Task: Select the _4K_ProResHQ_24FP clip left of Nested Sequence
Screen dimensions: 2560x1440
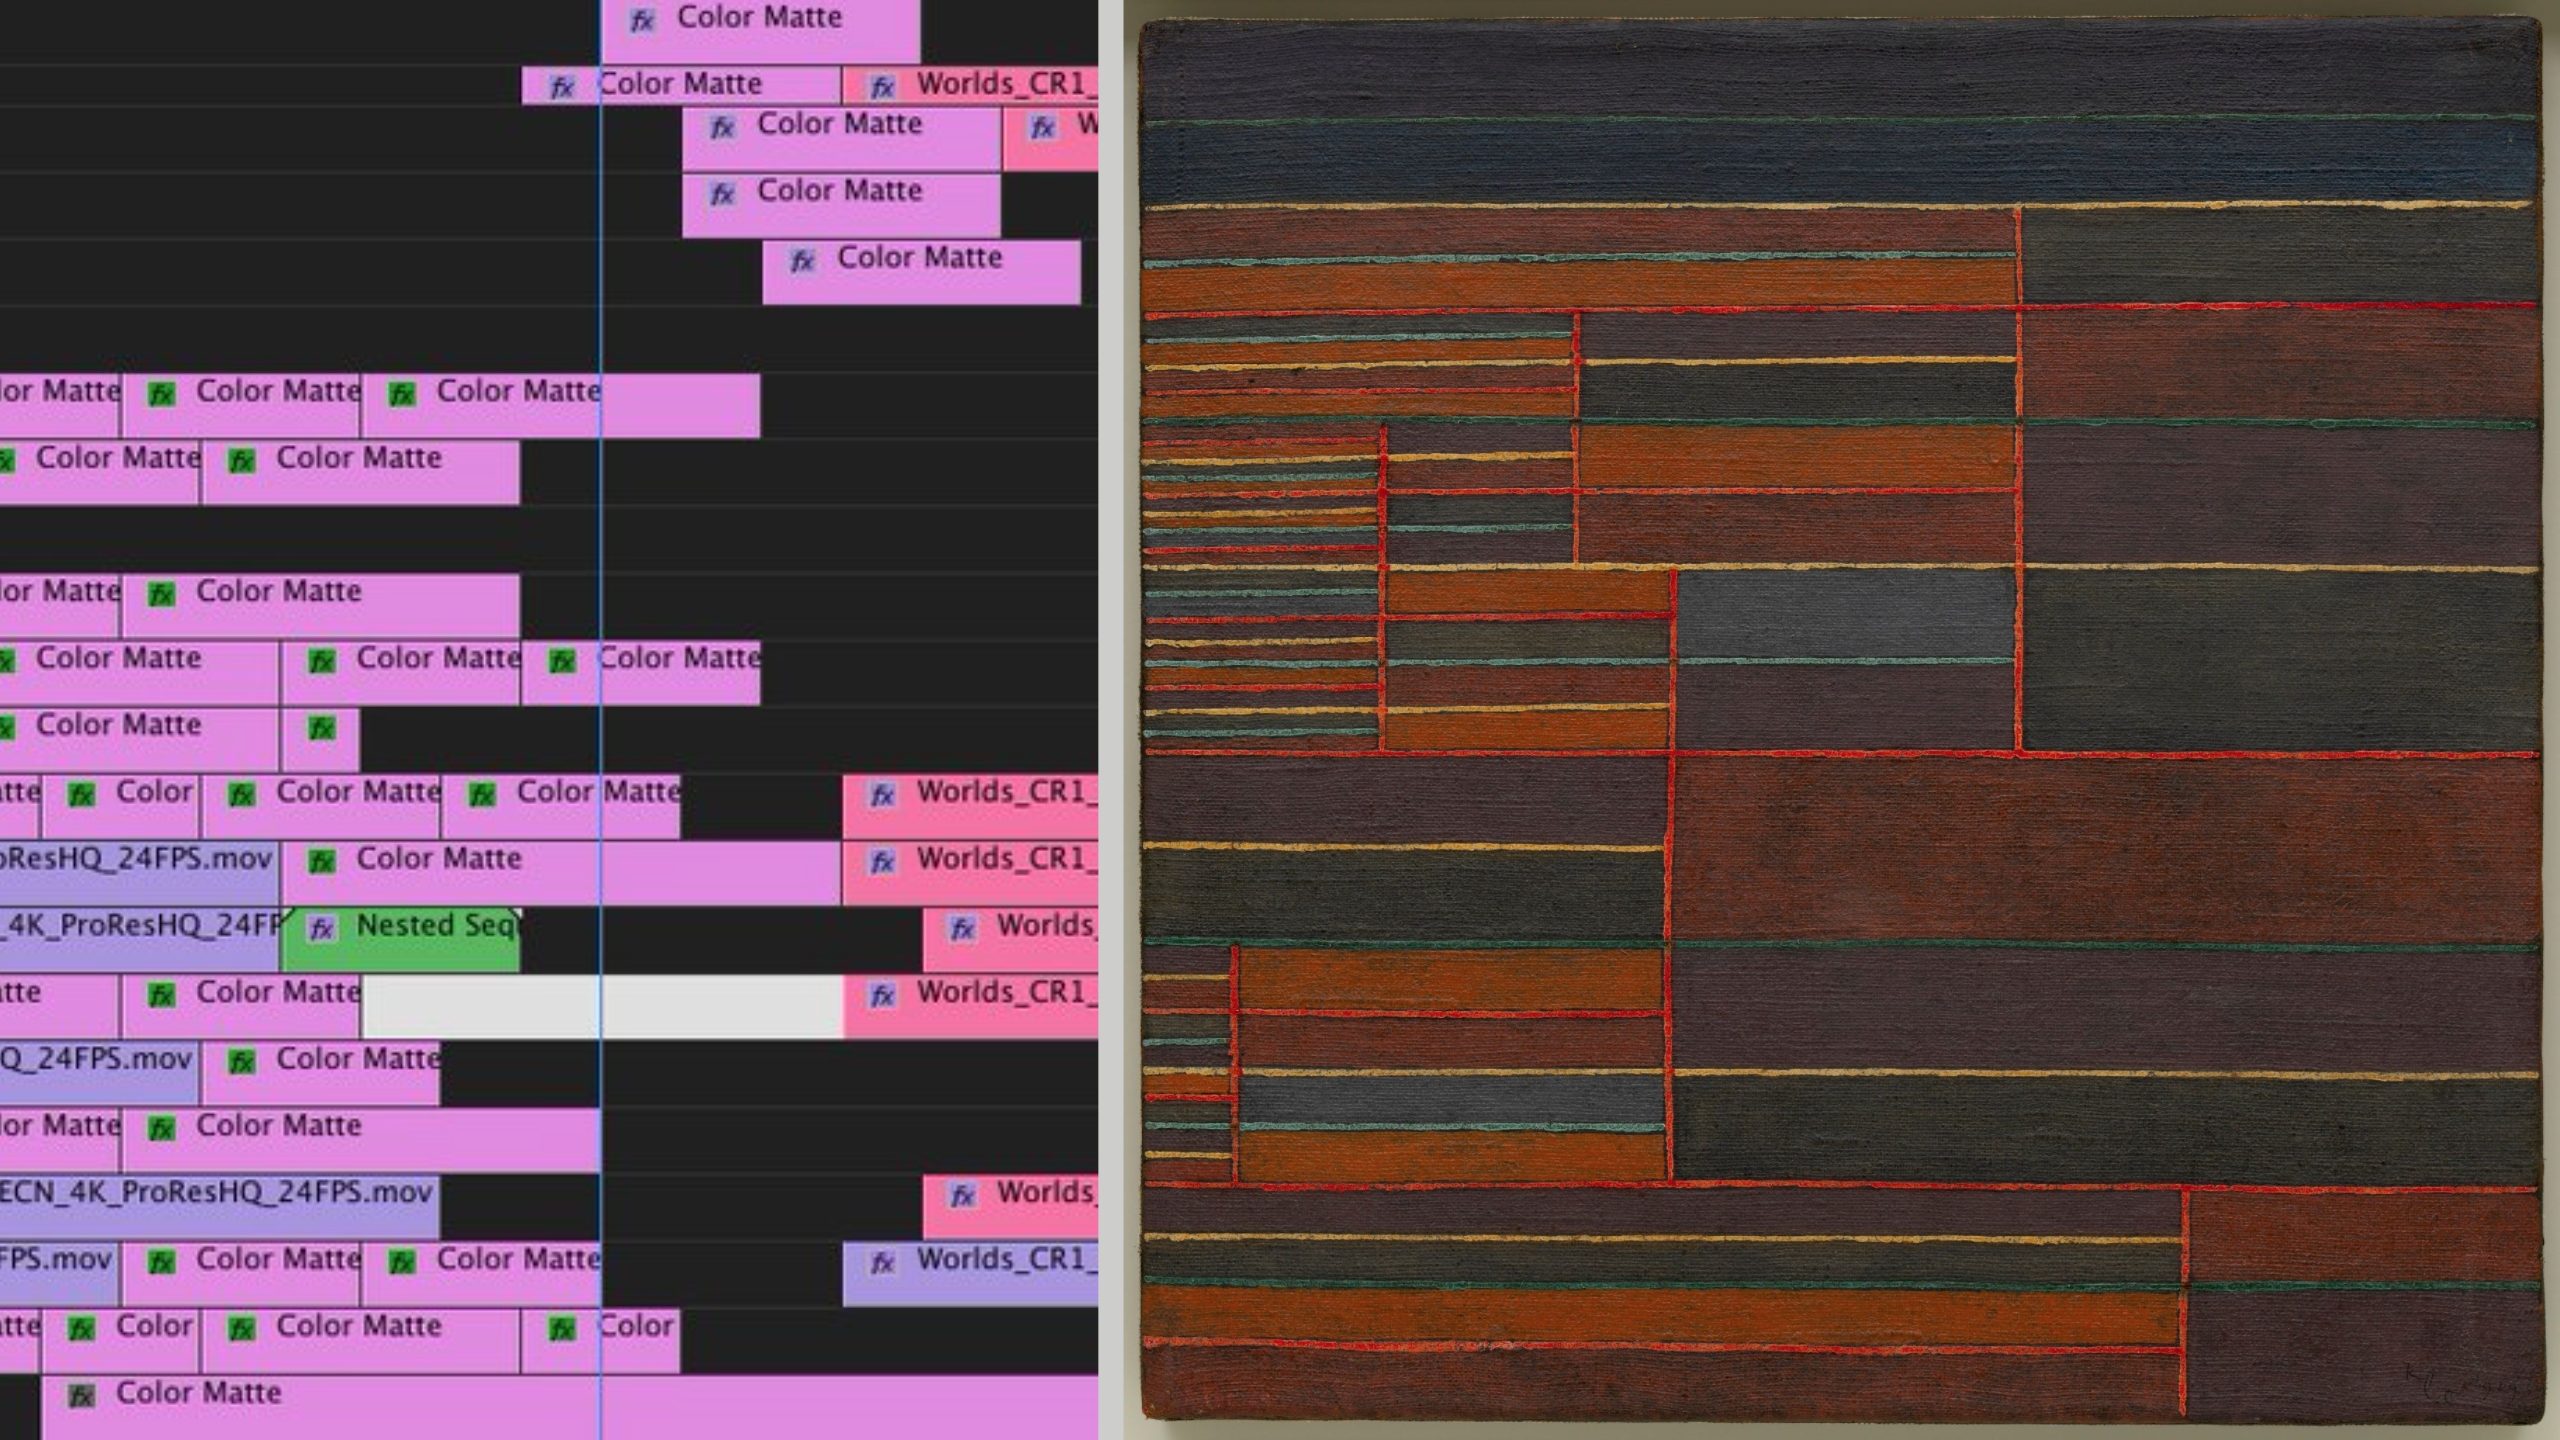Action: 140,940
